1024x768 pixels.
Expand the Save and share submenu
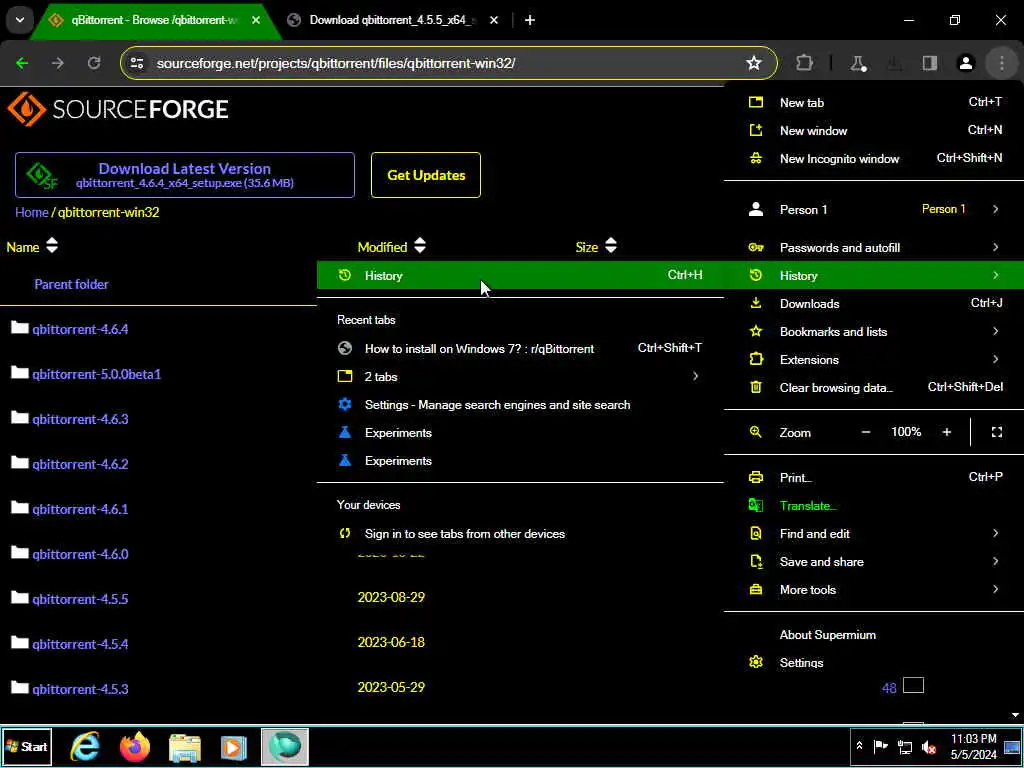pos(874,562)
